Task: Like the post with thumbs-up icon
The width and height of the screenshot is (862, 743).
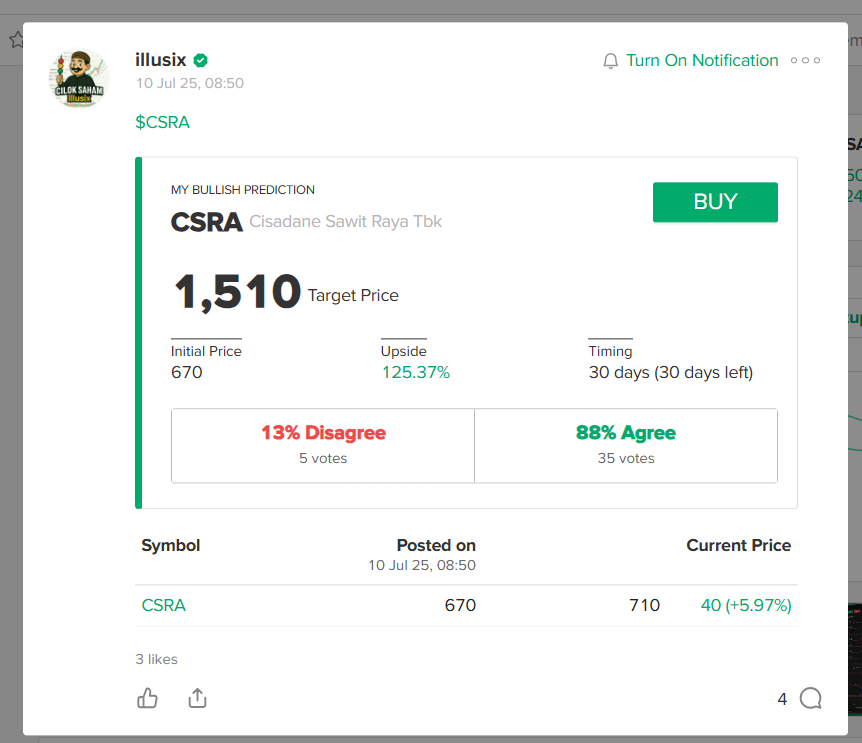Action: click(x=147, y=698)
